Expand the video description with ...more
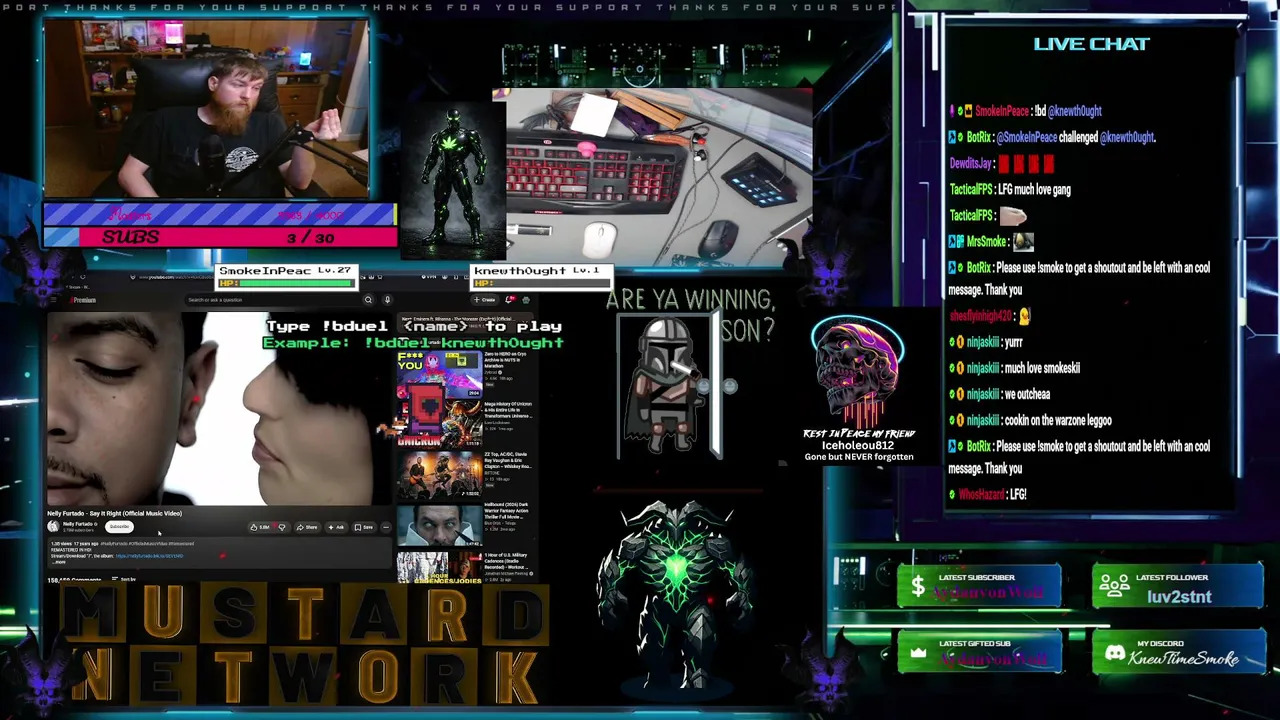 tap(59, 562)
